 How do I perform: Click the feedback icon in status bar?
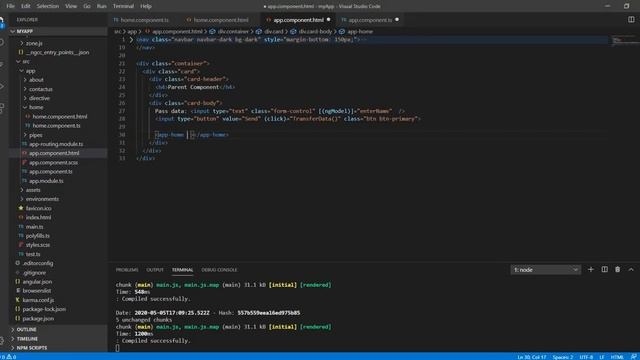tap(633, 357)
